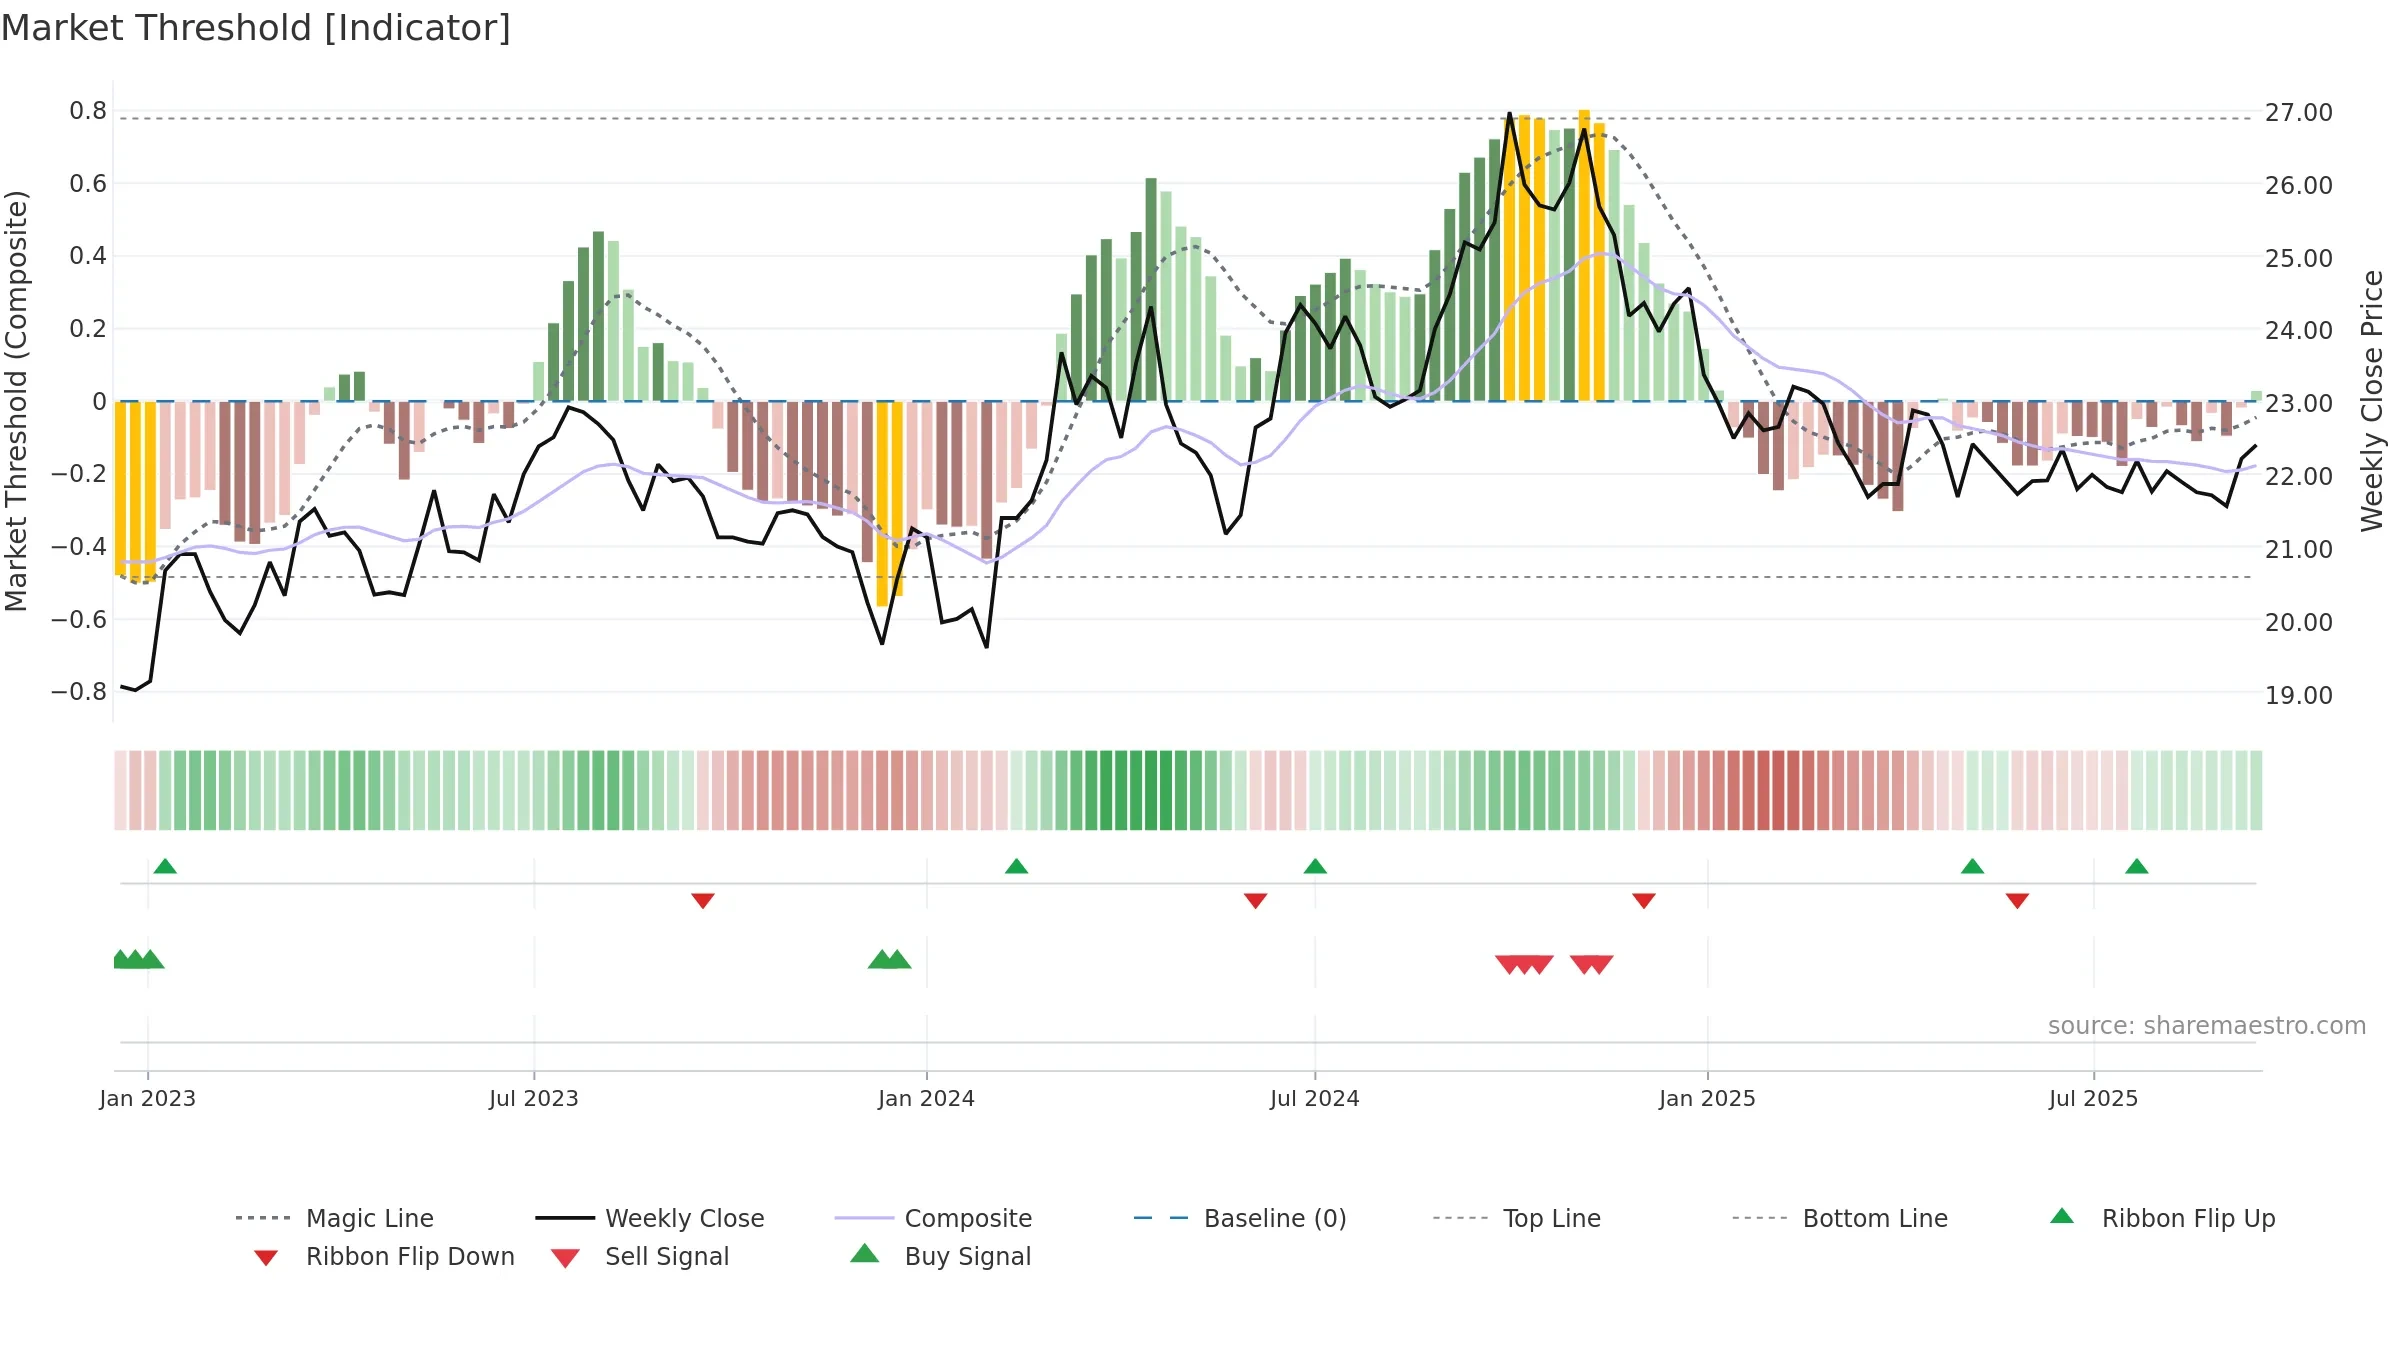2400x1350 pixels.
Task: Click the Ribbon Flip Down marker before Jan 2025
Action: coord(1644,901)
